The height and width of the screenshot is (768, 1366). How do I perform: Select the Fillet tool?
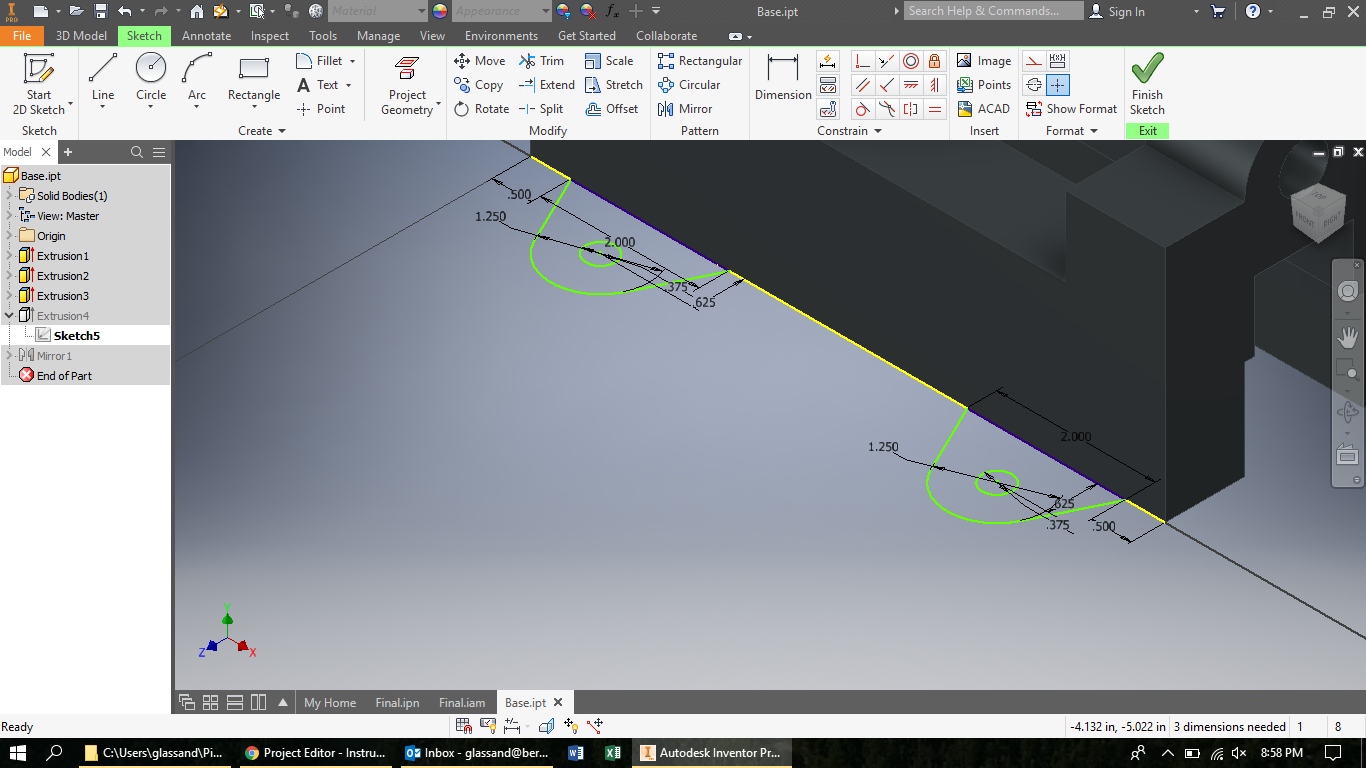[x=320, y=61]
